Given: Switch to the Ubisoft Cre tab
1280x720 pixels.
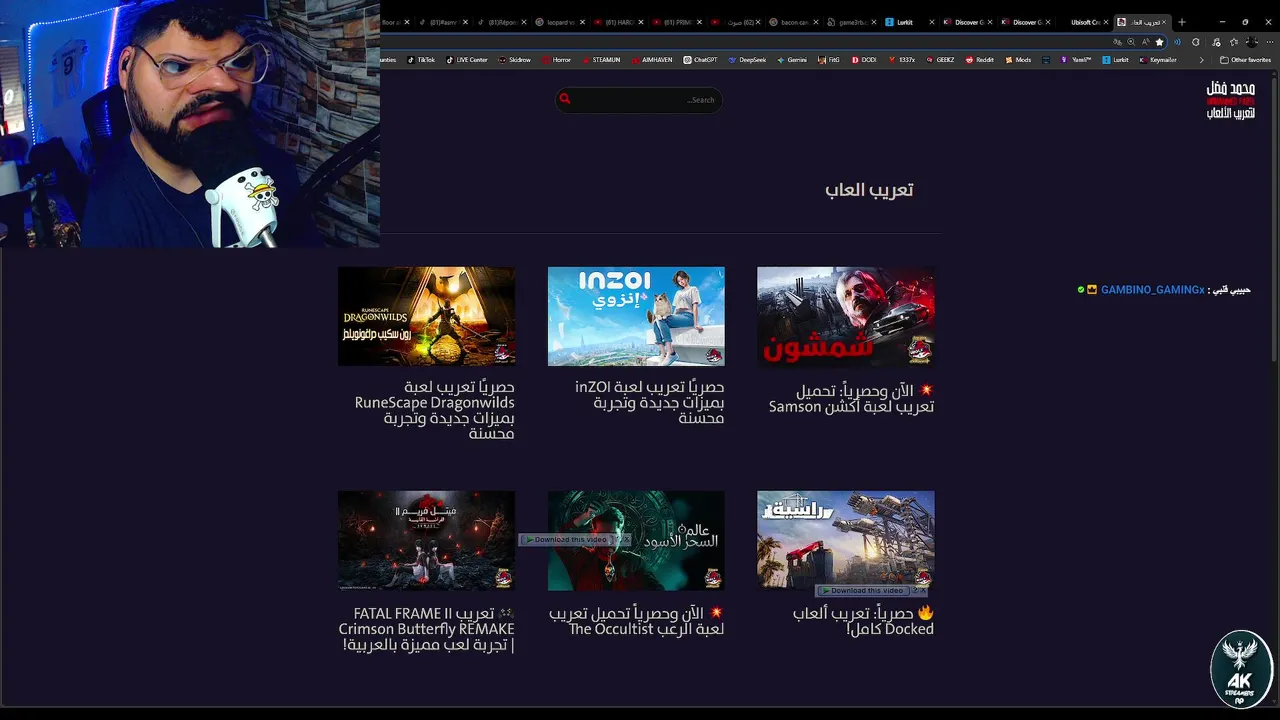Looking at the screenshot, I should coord(1085,22).
